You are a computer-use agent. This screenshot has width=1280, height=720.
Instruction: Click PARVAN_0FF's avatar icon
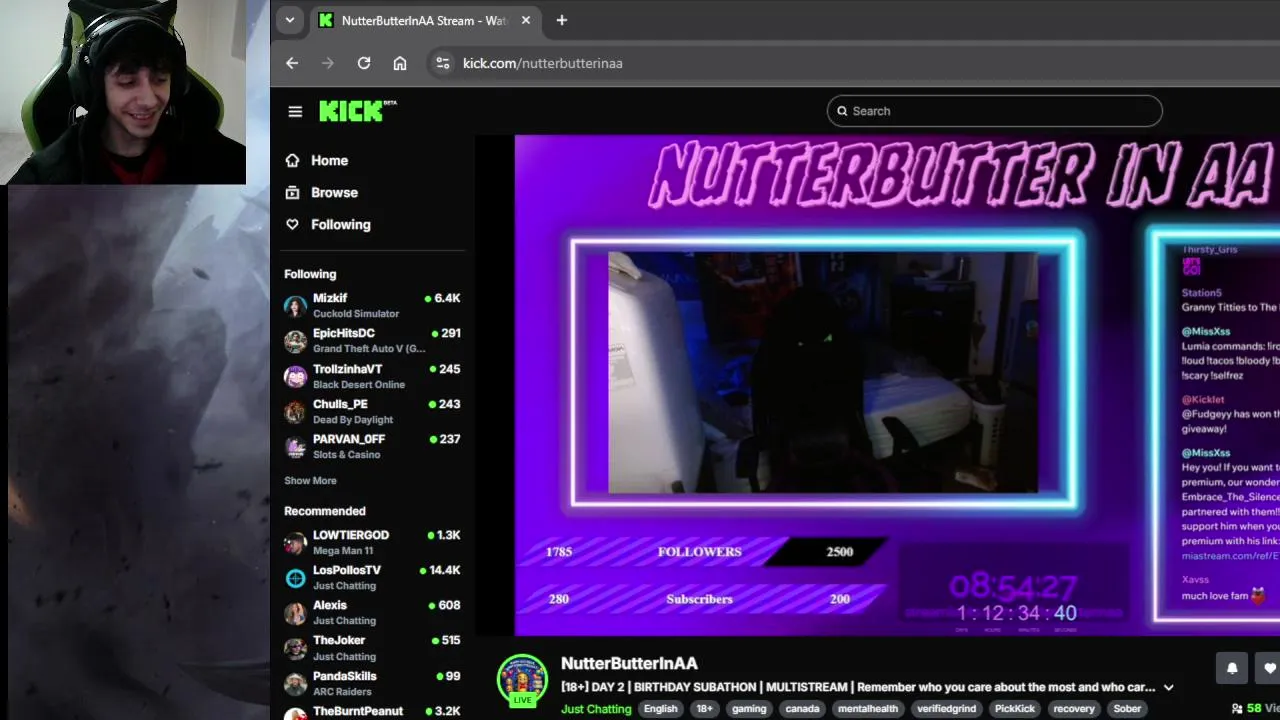tap(295, 447)
